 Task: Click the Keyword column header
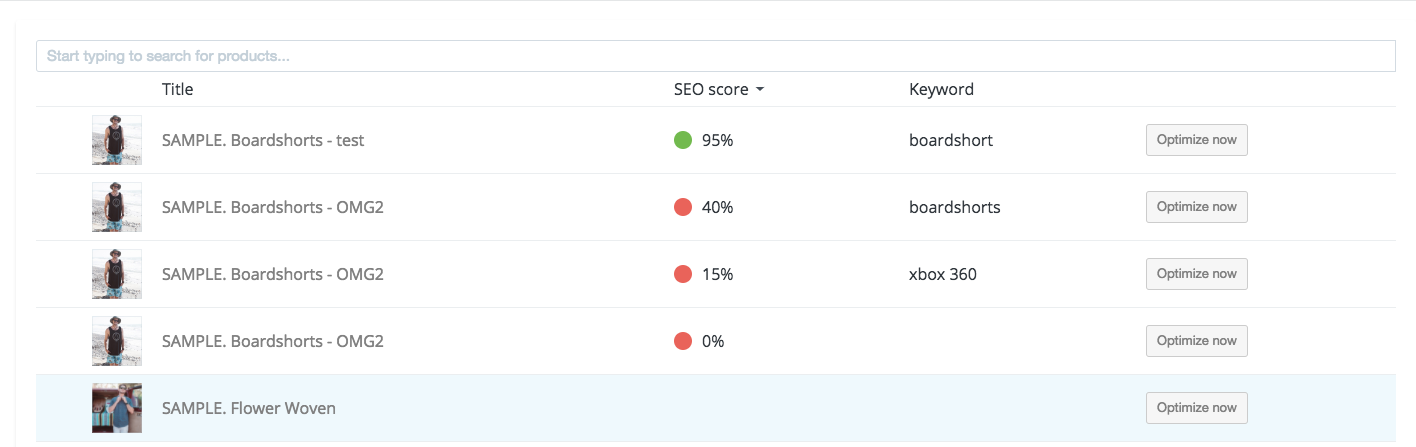pyautogui.click(x=941, y=89)
